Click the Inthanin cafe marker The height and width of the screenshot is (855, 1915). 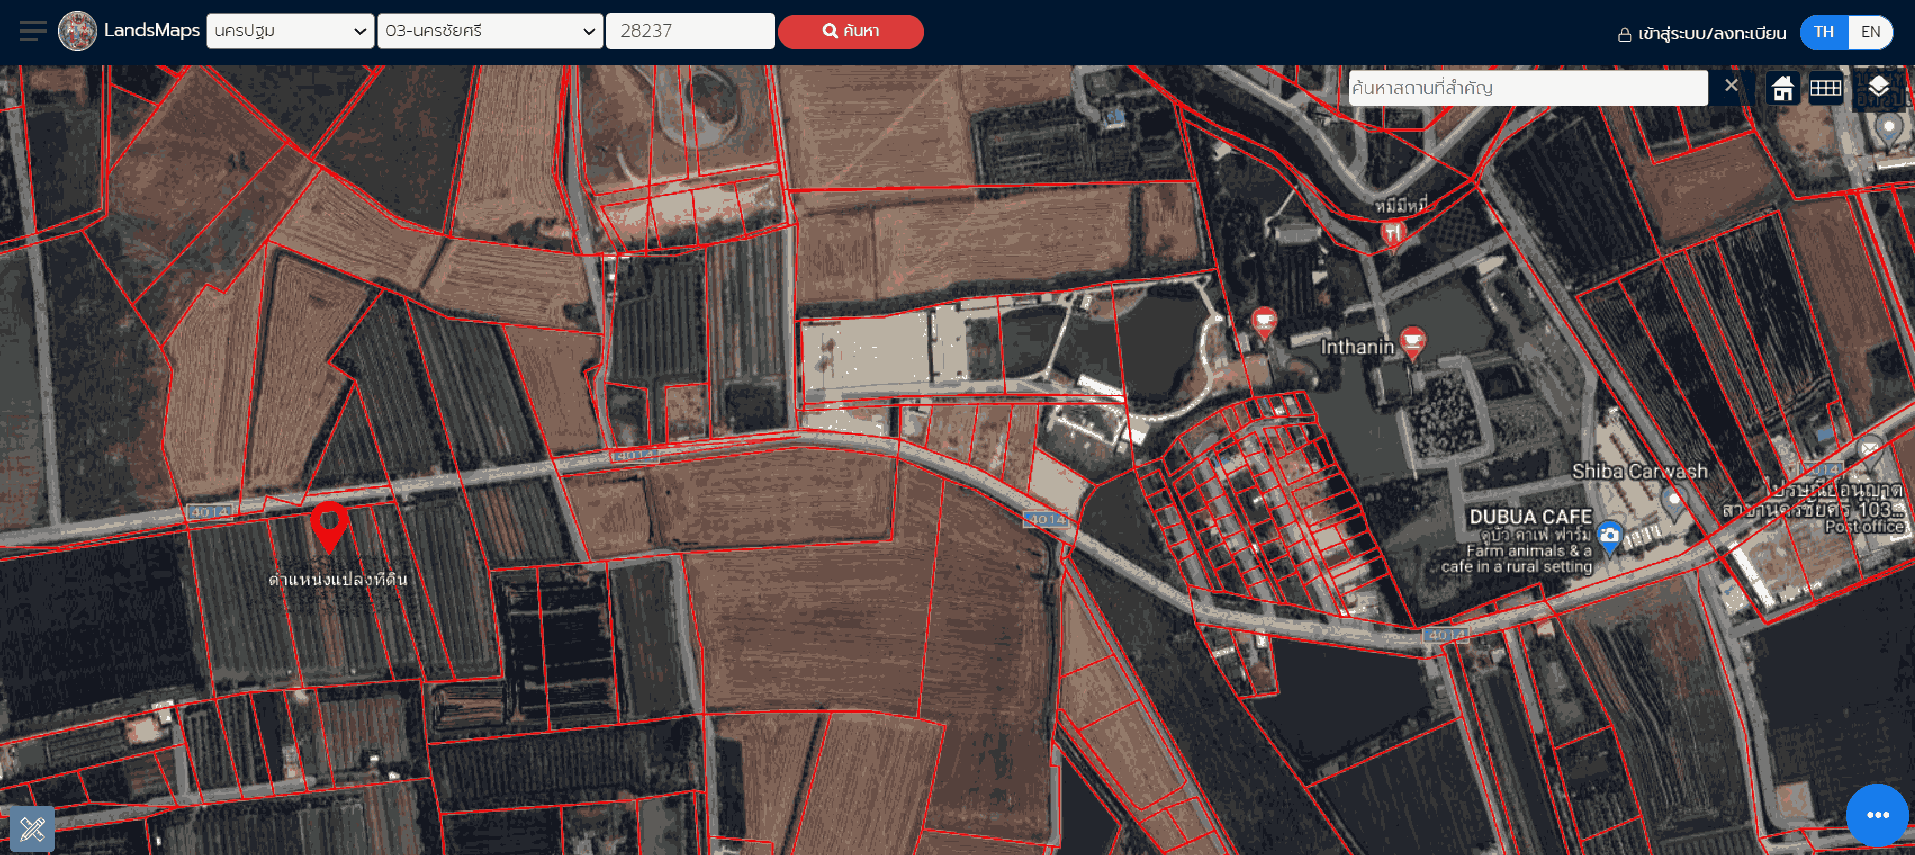1412,342
